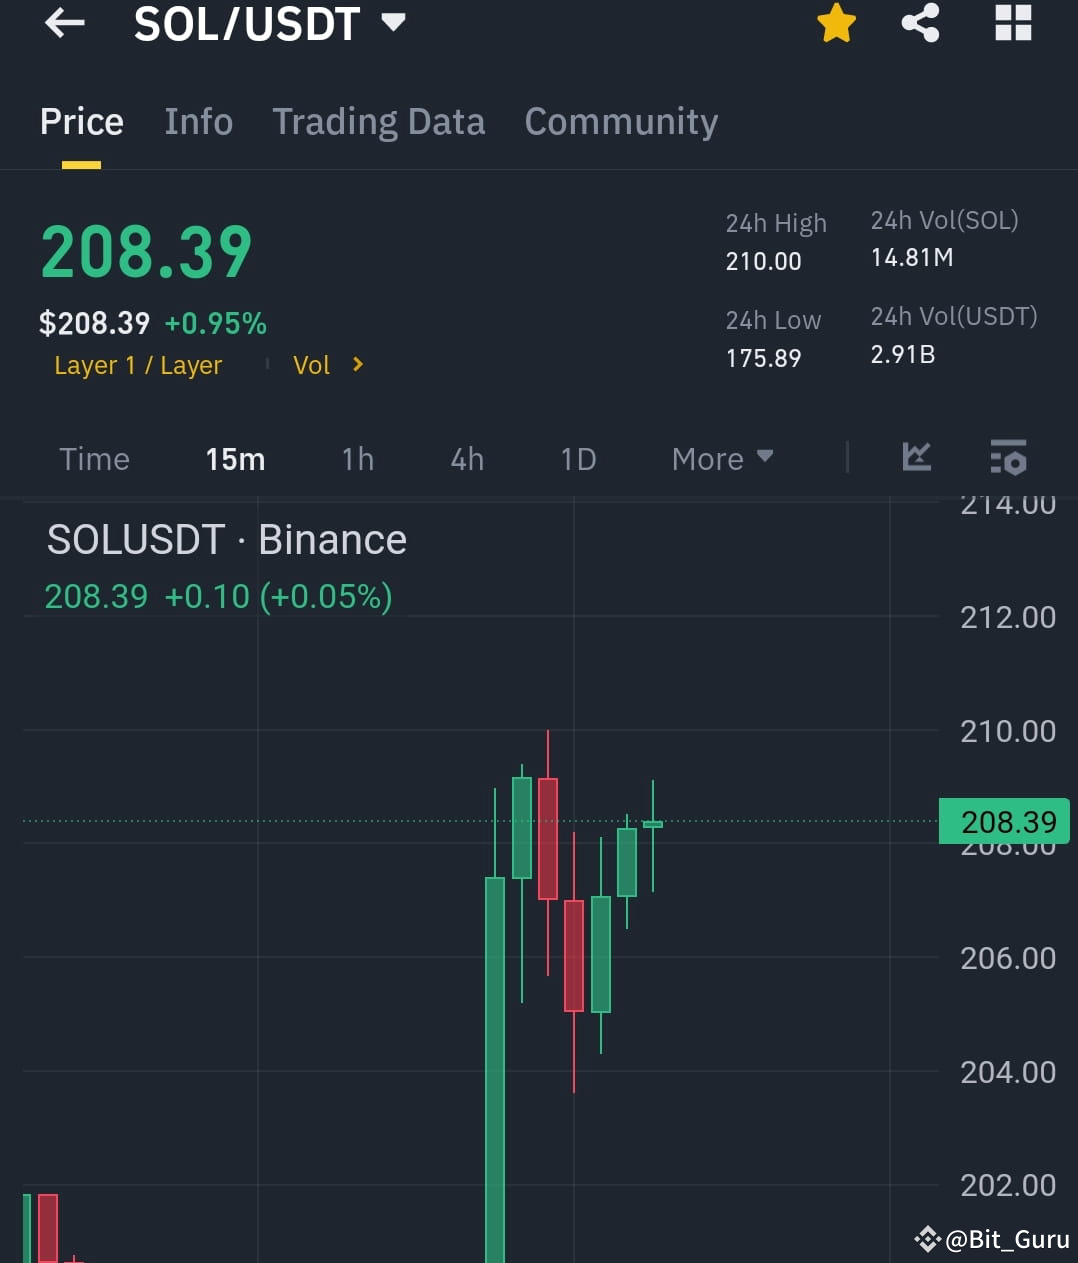
Task: Open the Layer 1 / Layer category link
Action: [138, 365]
